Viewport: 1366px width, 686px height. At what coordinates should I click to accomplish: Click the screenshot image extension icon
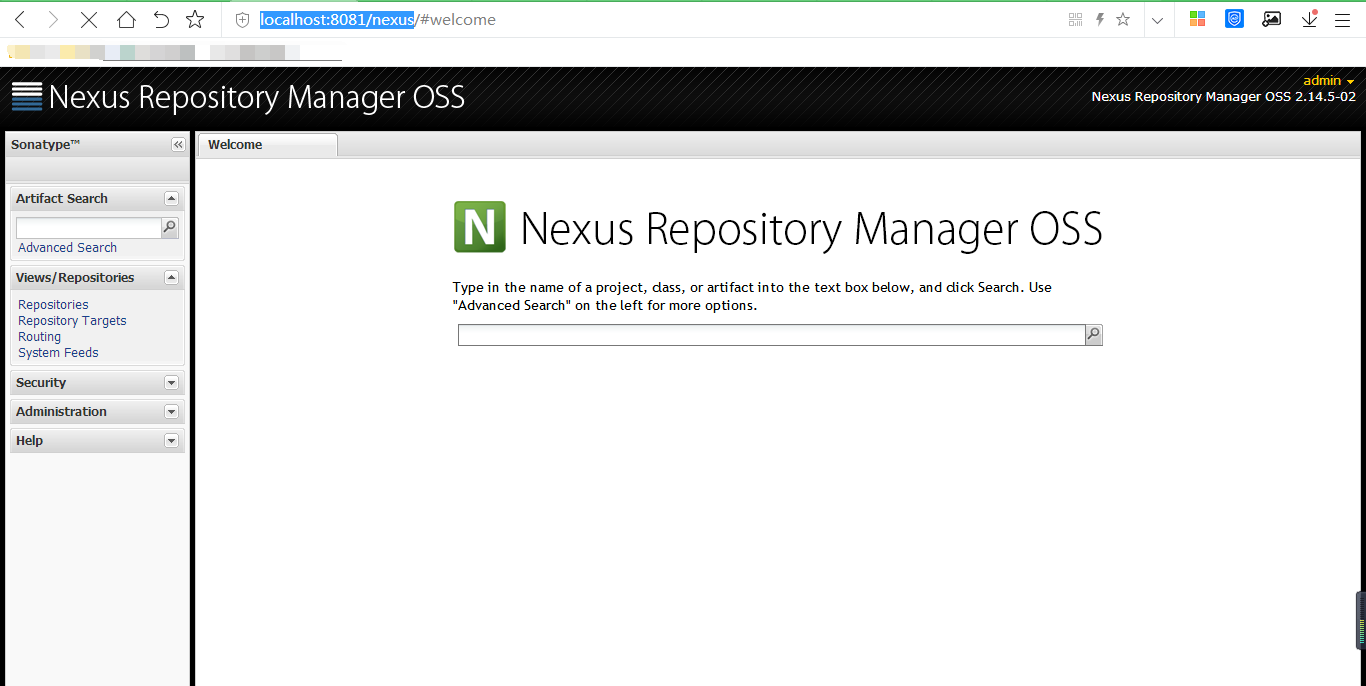[x=1272, y=19]
